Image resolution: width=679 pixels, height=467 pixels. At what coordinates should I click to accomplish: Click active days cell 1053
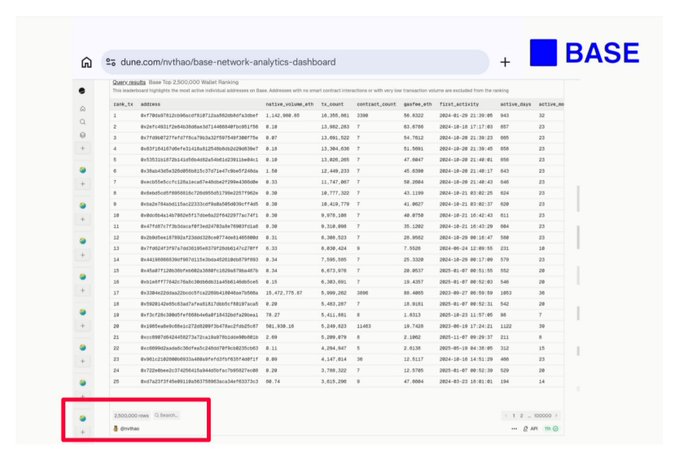click(506, 293)
